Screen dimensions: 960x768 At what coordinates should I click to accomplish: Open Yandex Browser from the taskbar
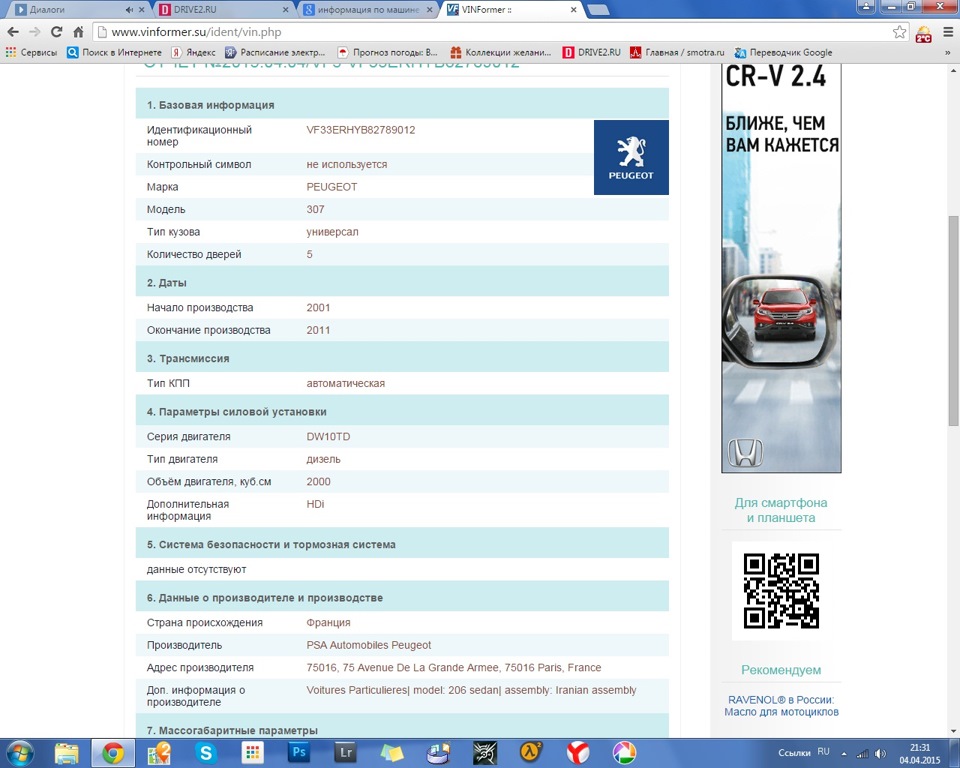[x=577, y=753]
